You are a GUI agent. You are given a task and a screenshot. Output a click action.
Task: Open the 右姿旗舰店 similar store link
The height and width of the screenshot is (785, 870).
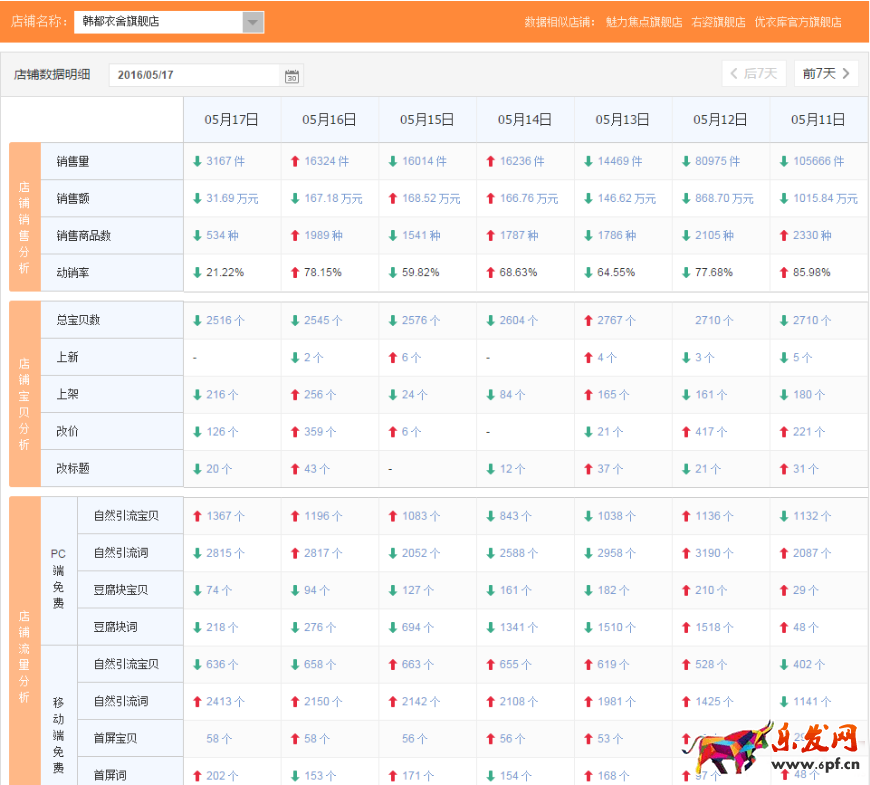tap(718, 22)
